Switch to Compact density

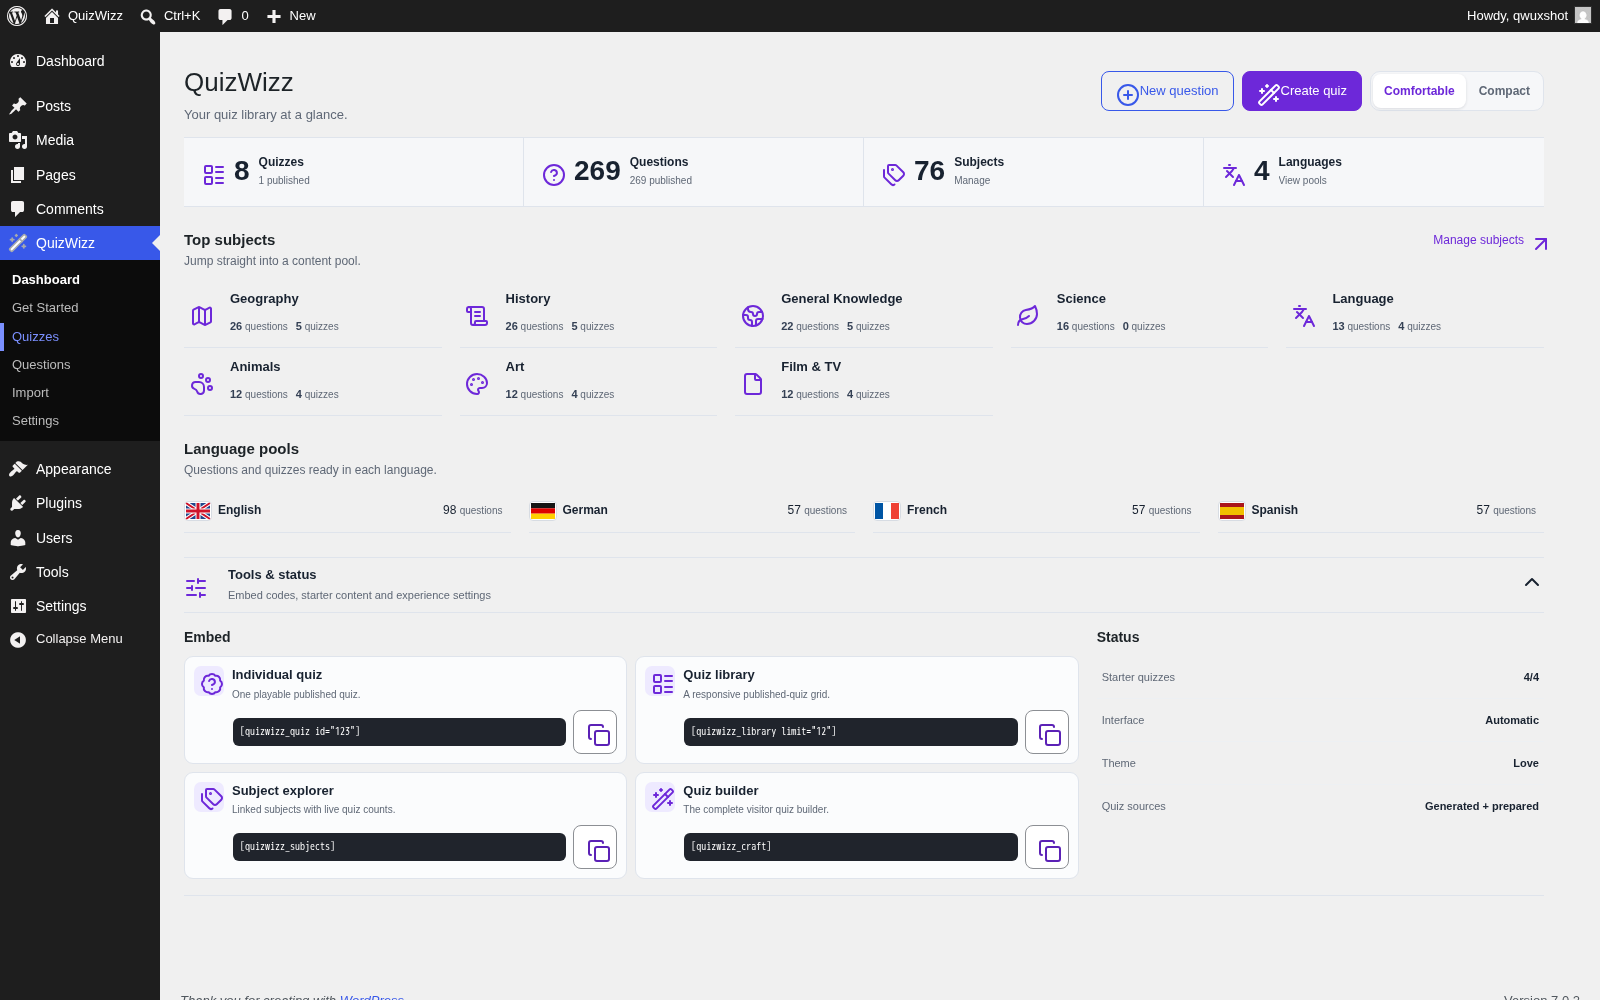coord(1504,91)
